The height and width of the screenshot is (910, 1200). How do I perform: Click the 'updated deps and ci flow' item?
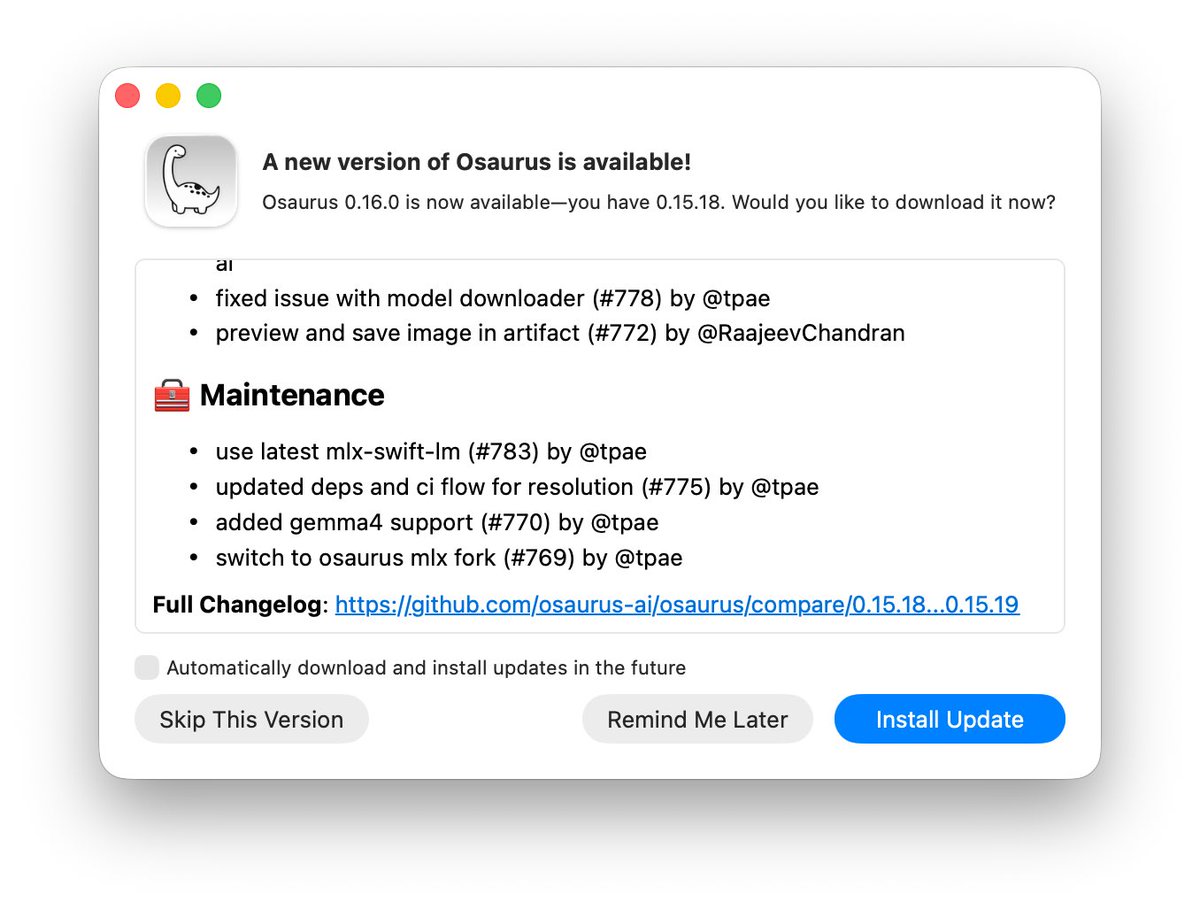click(517, 487)
